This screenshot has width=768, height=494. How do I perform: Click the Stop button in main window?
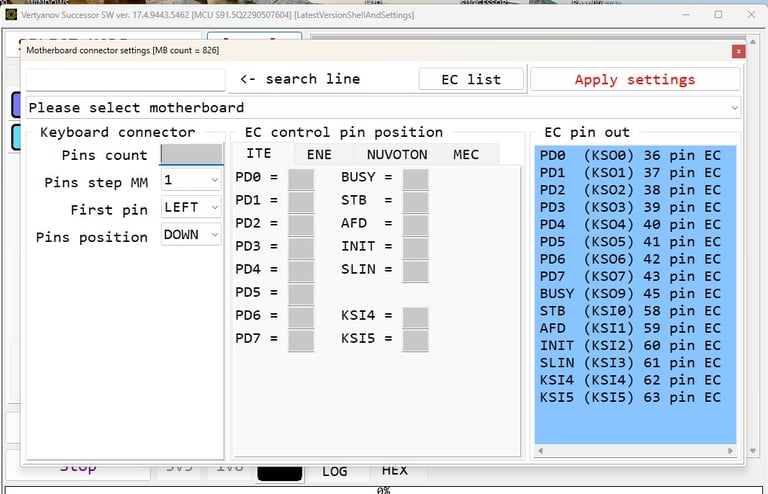tap(78, 469)
